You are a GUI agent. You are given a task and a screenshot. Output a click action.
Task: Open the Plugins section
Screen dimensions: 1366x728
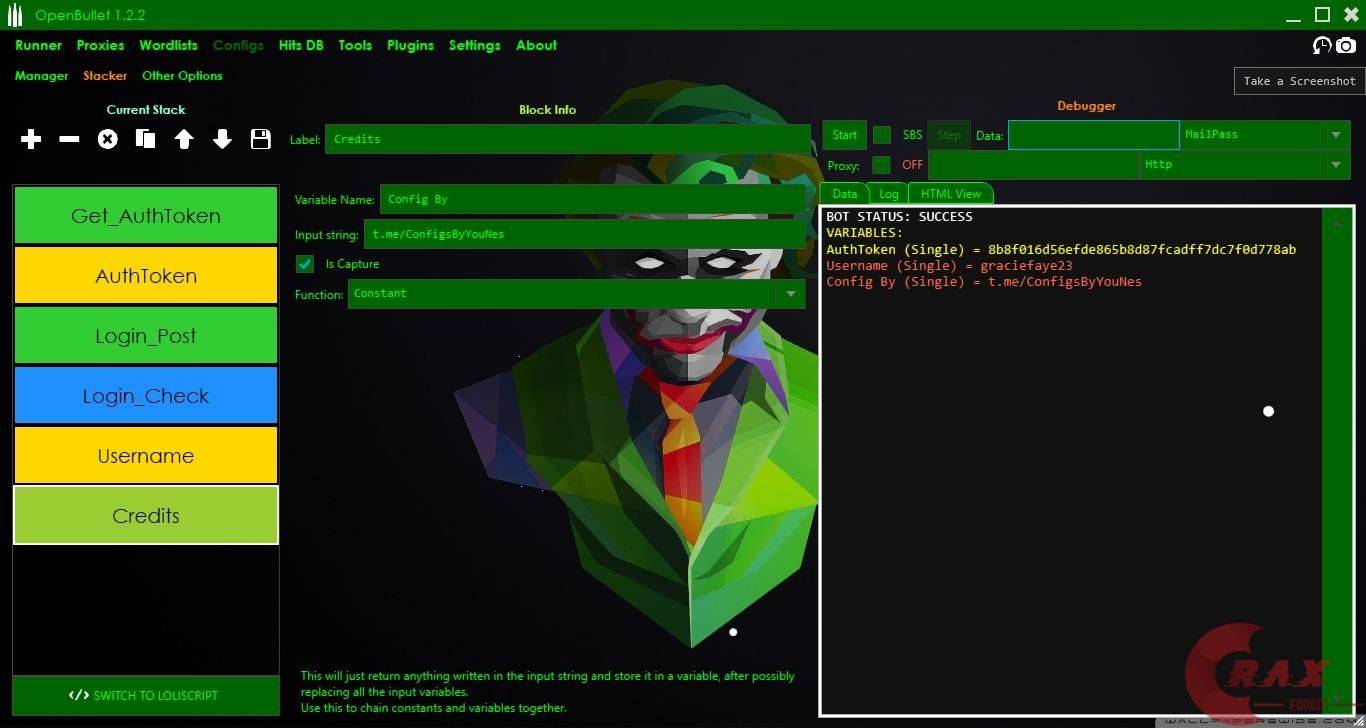(410, 45)
